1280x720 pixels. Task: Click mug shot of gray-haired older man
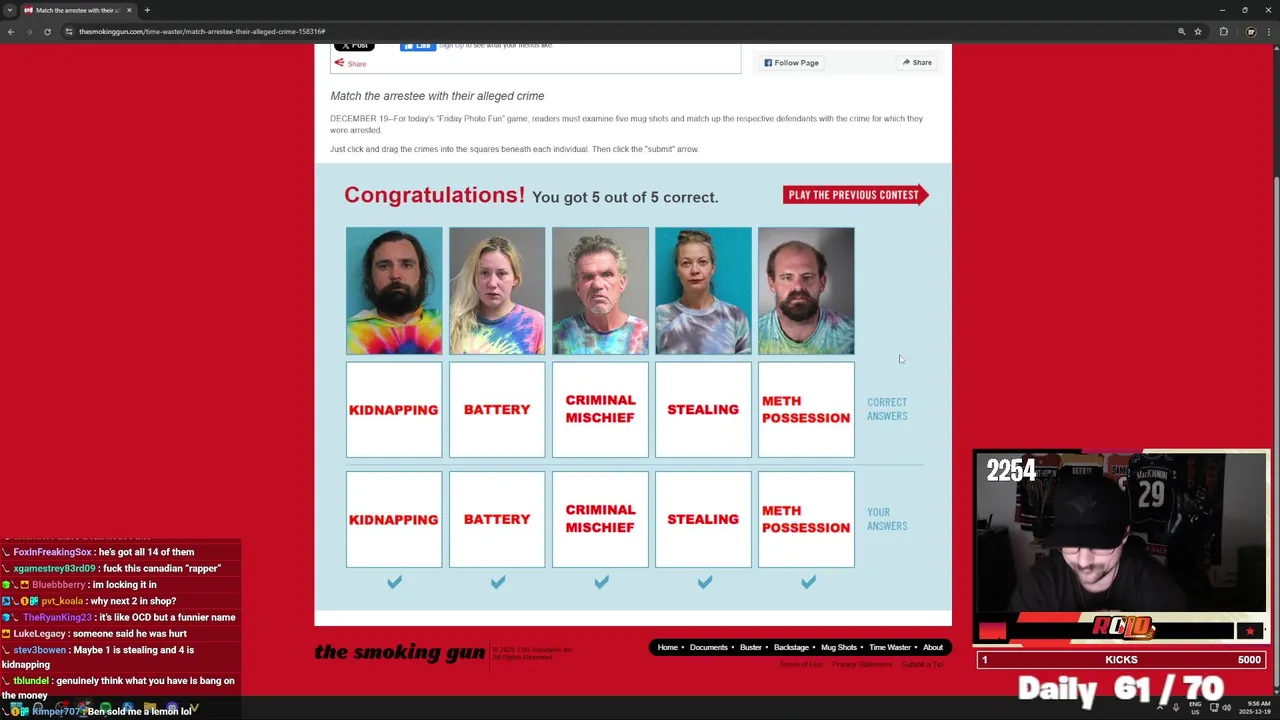(x=600, y=291)
